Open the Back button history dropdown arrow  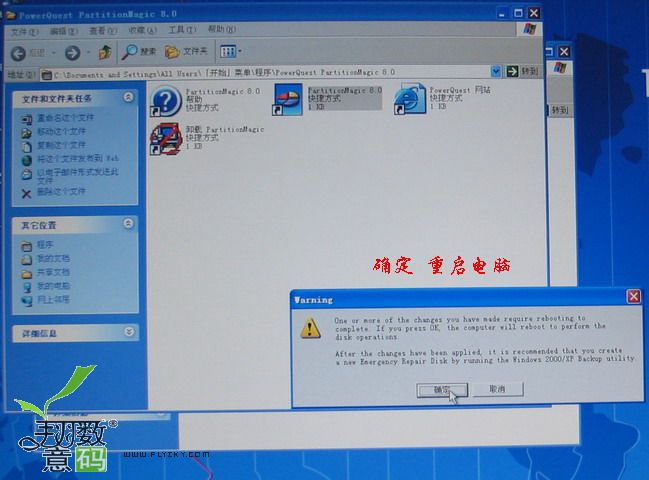point(54,53)
